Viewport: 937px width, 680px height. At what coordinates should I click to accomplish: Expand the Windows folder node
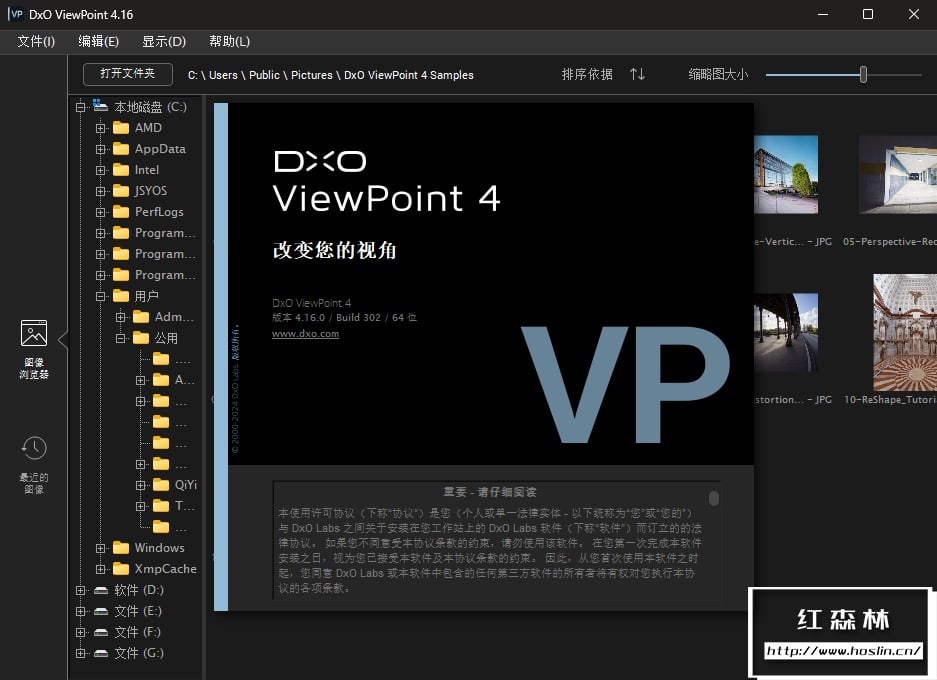click(x=101, y=548)
